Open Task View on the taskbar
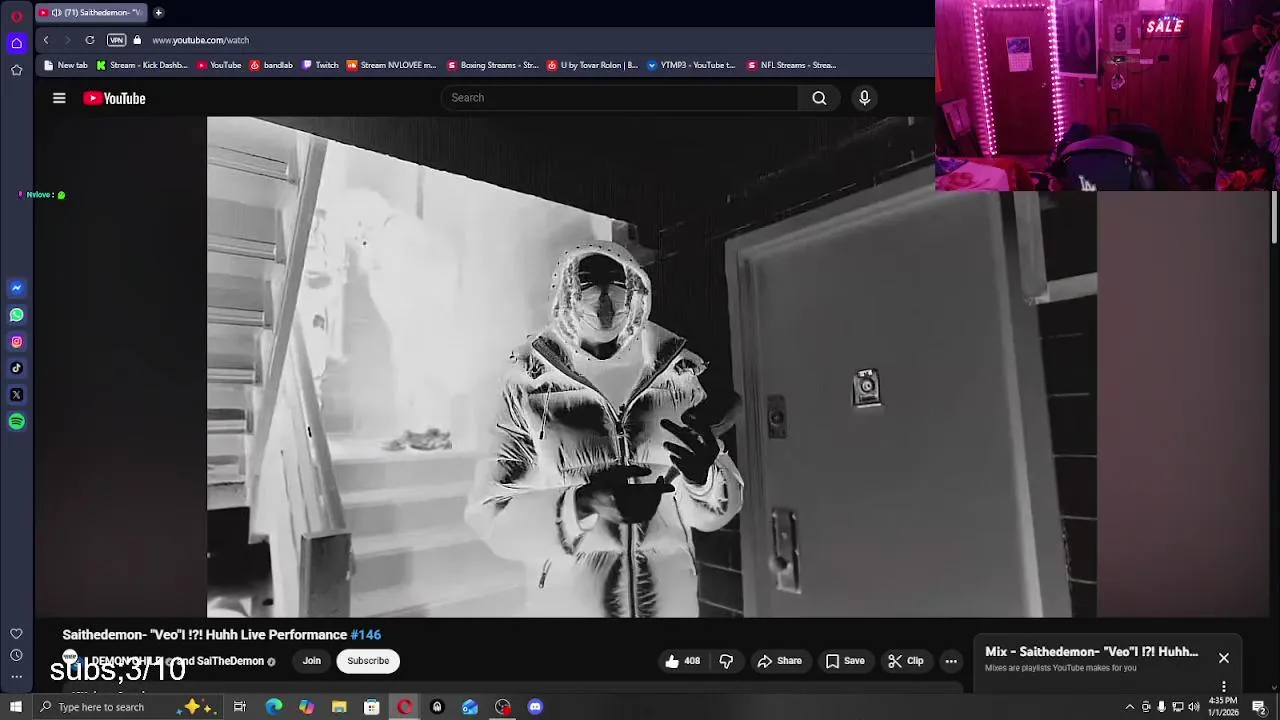This screenshot has height=720, width=1280. point(240,707)
